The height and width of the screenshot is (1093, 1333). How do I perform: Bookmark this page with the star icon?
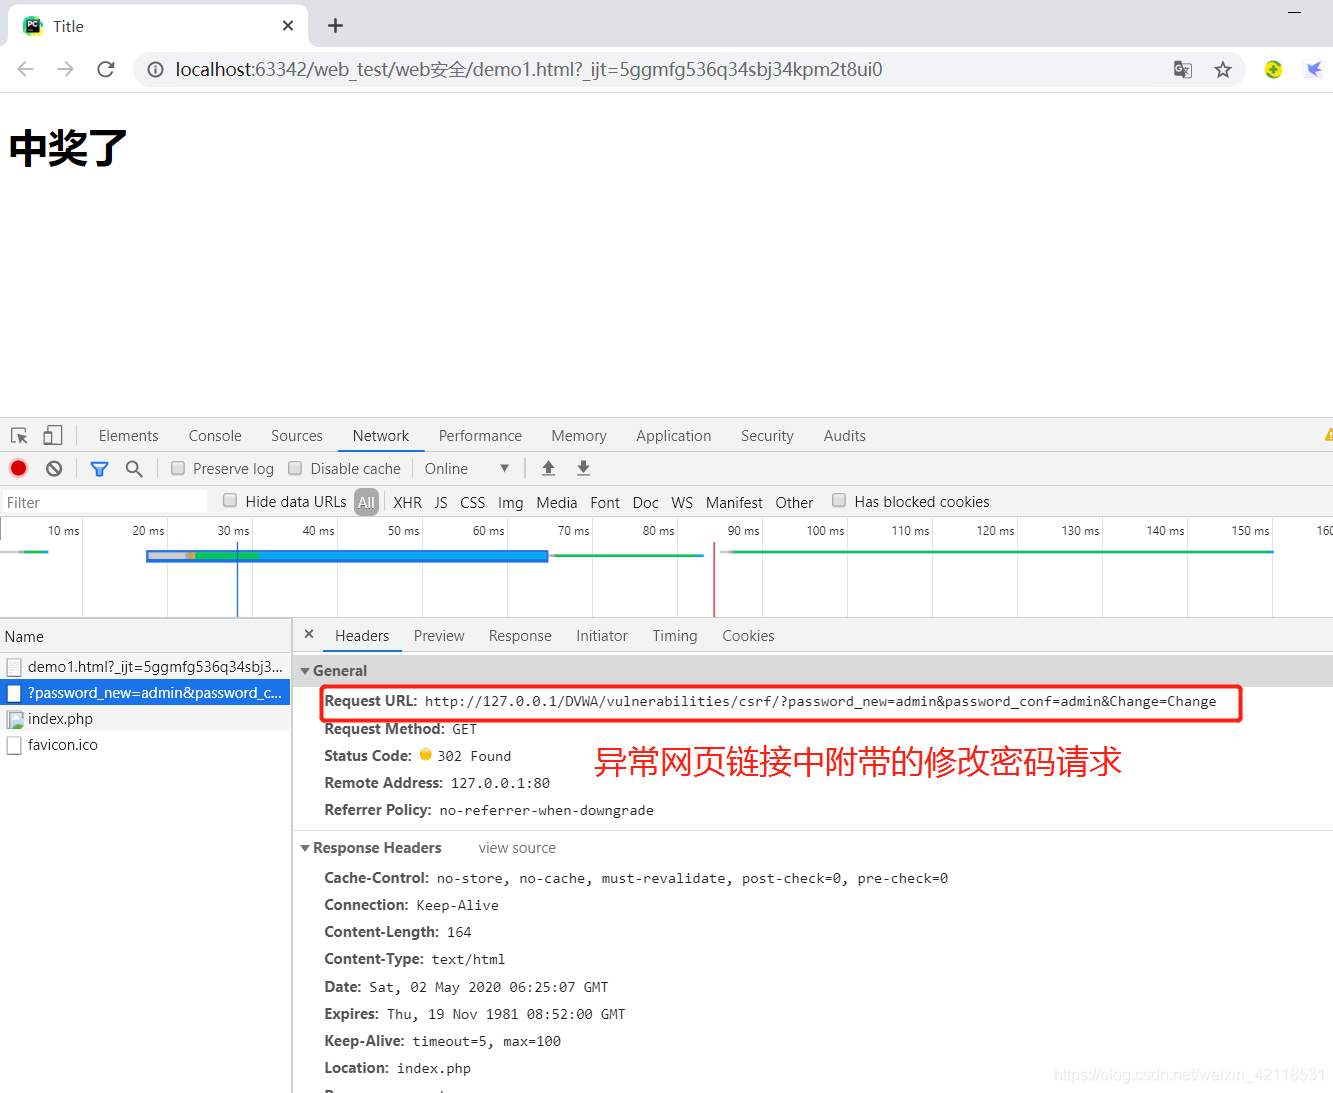[1223, 69]
